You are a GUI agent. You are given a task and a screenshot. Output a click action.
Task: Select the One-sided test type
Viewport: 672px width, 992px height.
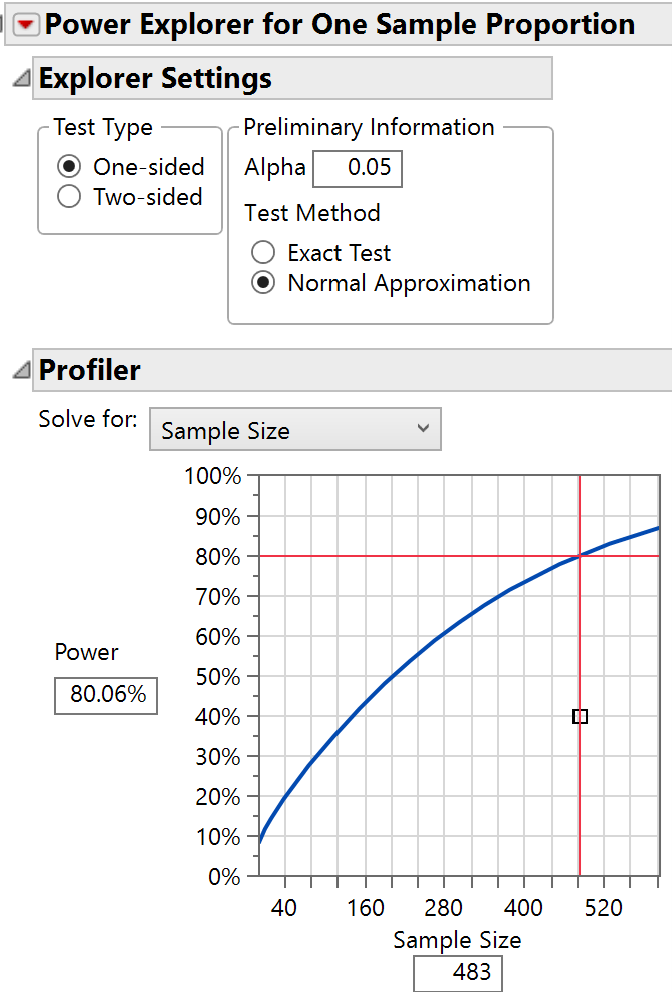[68, 166]
